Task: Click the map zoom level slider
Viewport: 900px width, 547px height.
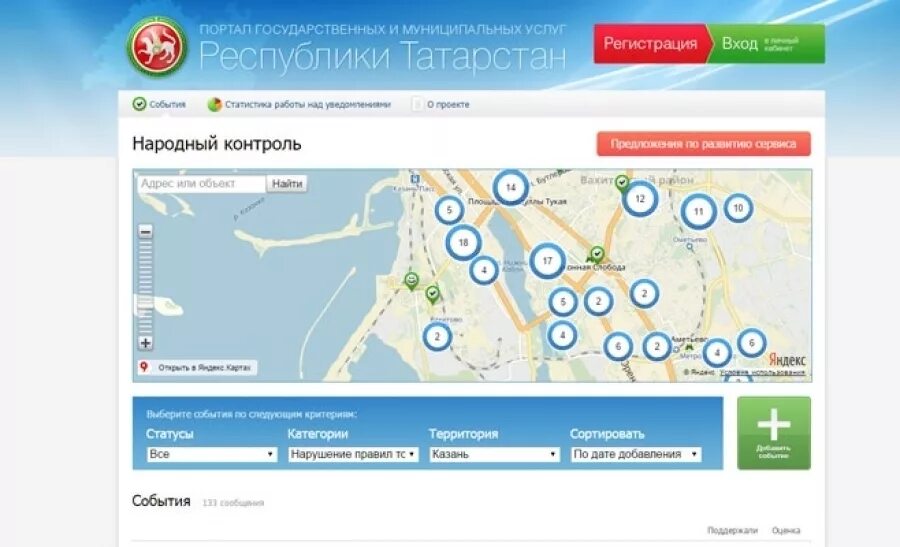Action: (146, 287)
